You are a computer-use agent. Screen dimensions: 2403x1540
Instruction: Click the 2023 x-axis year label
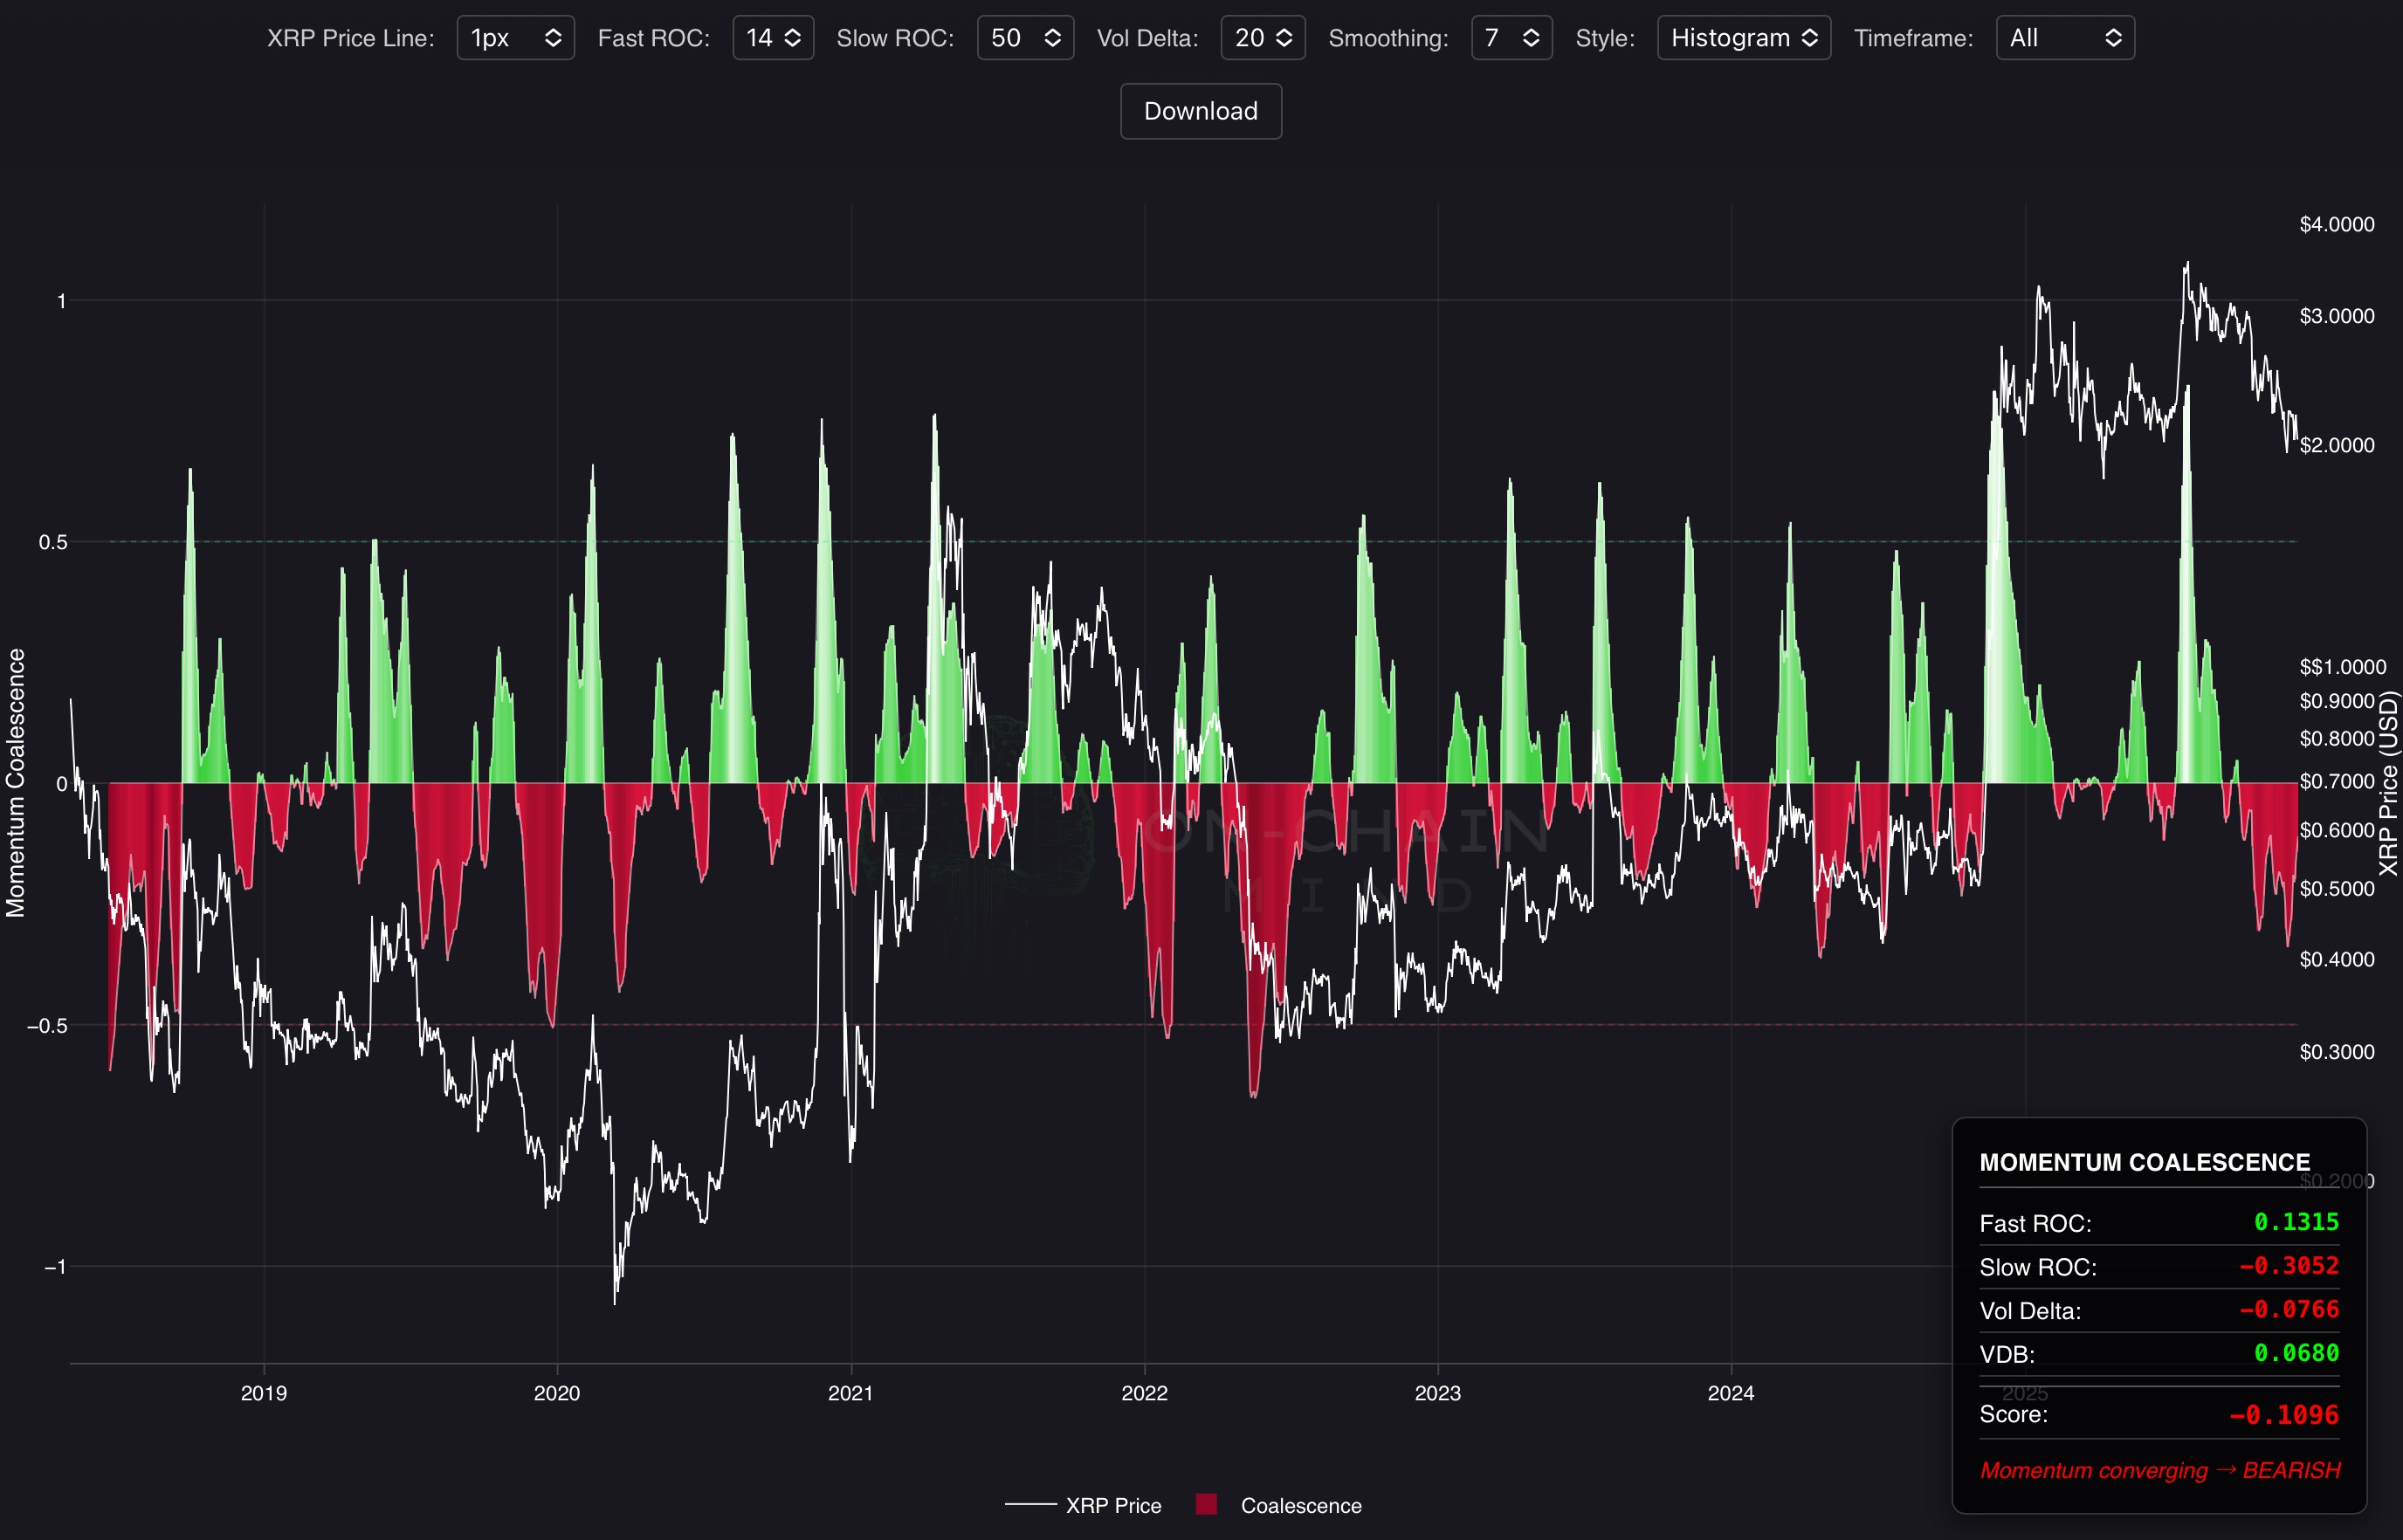pyautogui.click(x=1437, y=1393)
